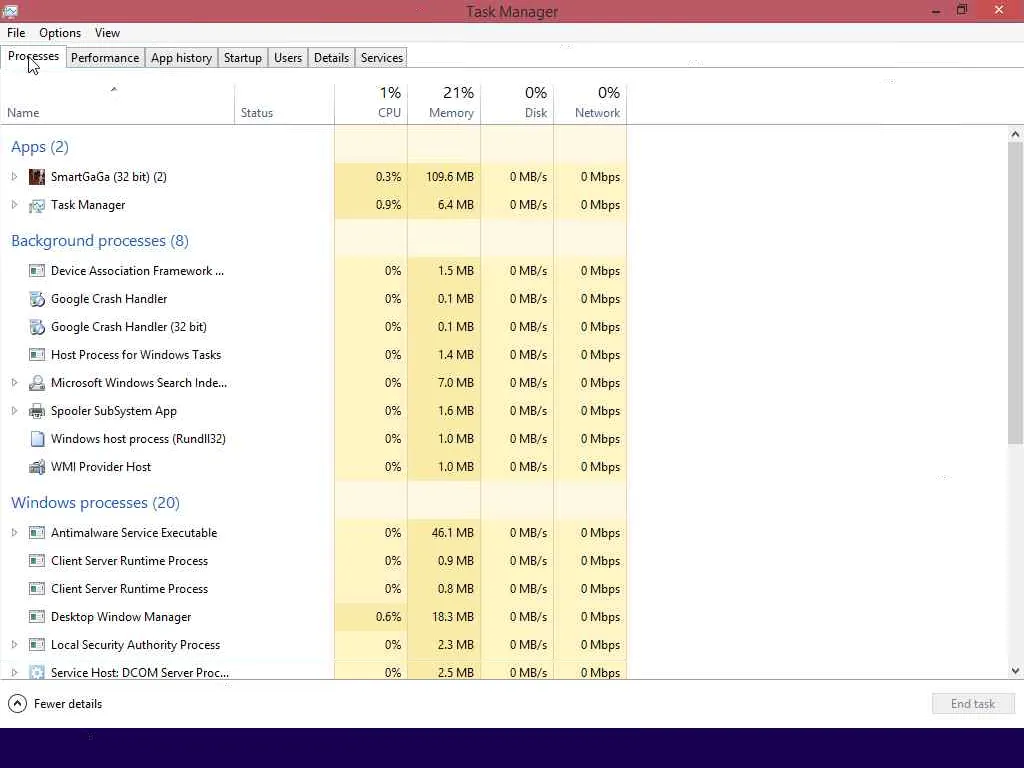Switch to the Services tab
Image resolution: width=1024 pixels, height=768 pixels.
382,57
